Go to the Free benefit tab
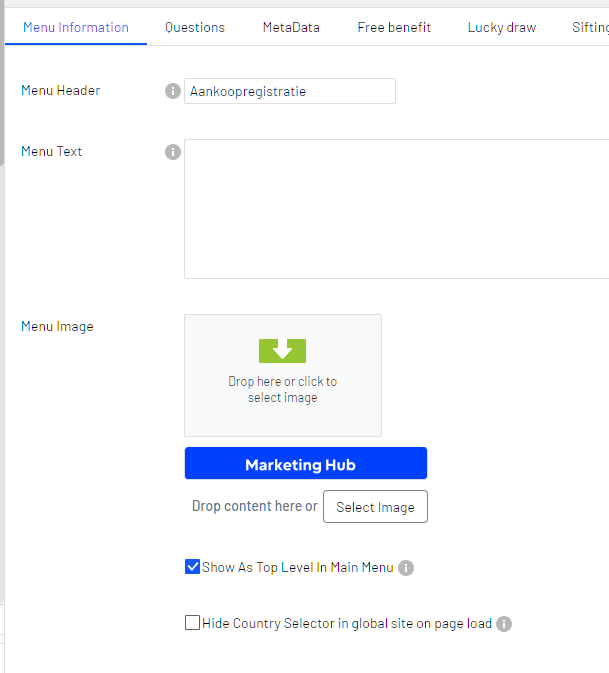The image size is (609, 673). [x=394, y=27]
